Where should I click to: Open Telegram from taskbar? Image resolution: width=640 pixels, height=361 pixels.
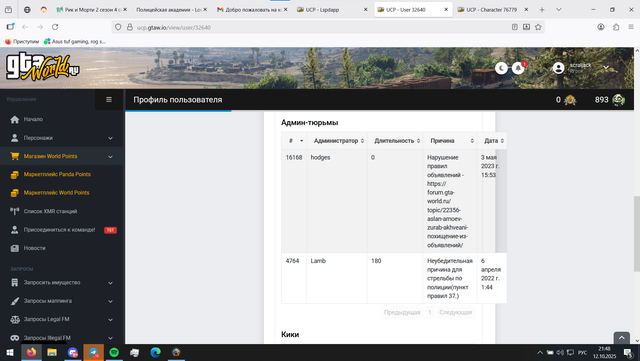(93, 352)
